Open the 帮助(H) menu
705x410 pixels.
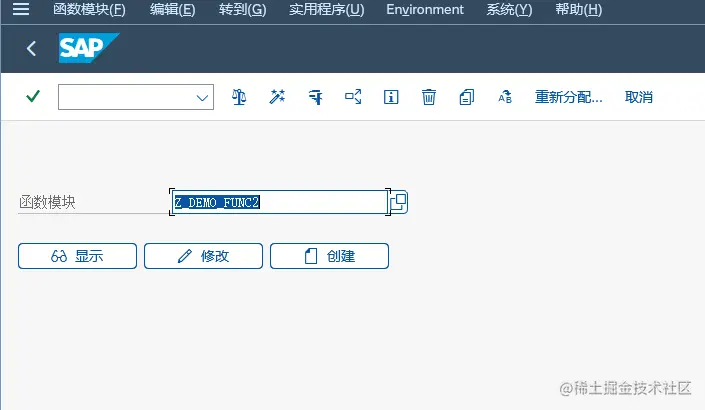[578, 9]
